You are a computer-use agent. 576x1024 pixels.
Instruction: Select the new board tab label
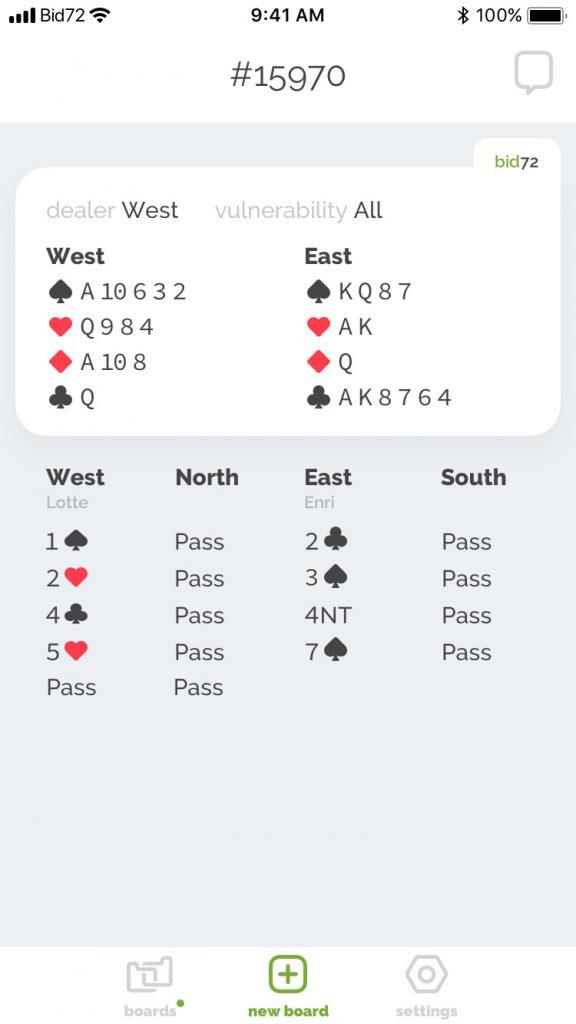tap(288, 1011)
